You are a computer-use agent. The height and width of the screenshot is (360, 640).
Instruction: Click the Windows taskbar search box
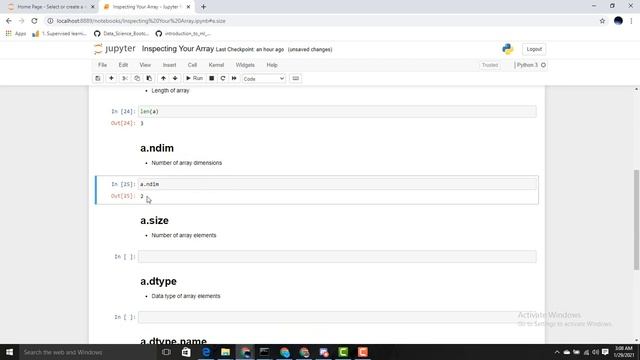coord(88,352)
